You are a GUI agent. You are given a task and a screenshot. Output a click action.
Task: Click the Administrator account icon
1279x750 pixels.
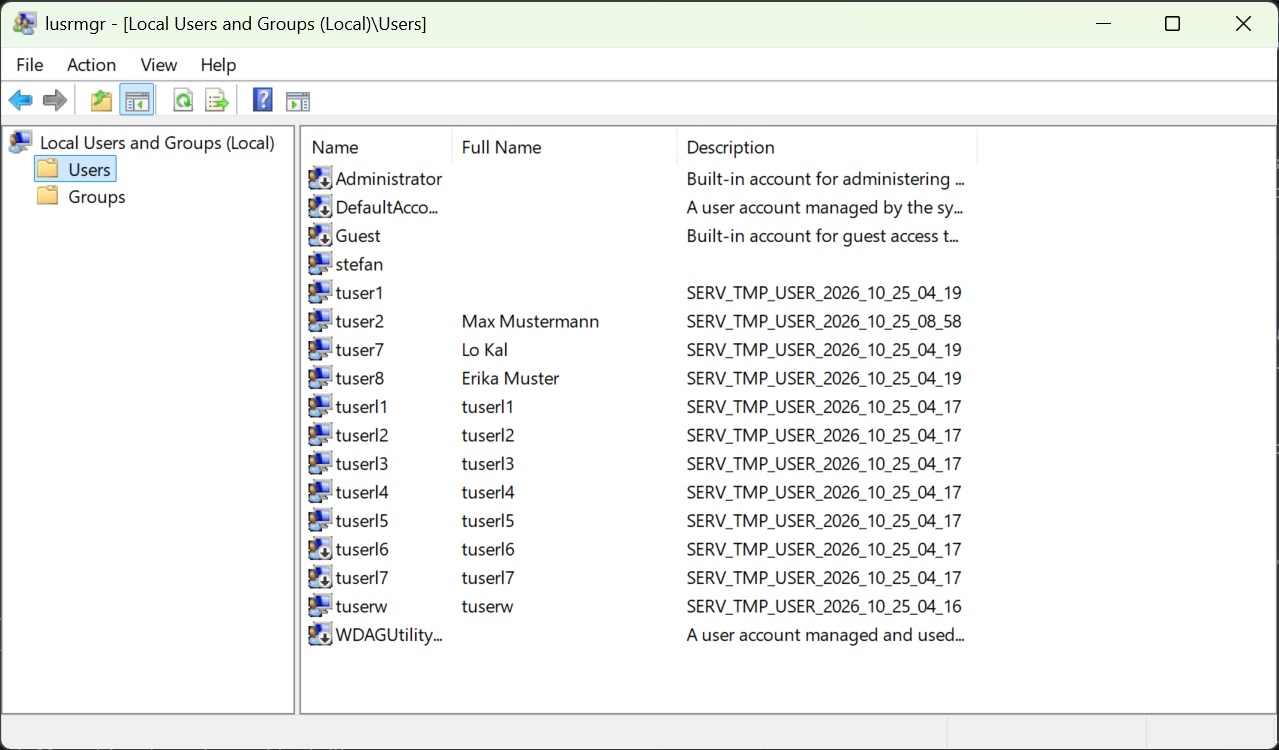pos(320,179)
